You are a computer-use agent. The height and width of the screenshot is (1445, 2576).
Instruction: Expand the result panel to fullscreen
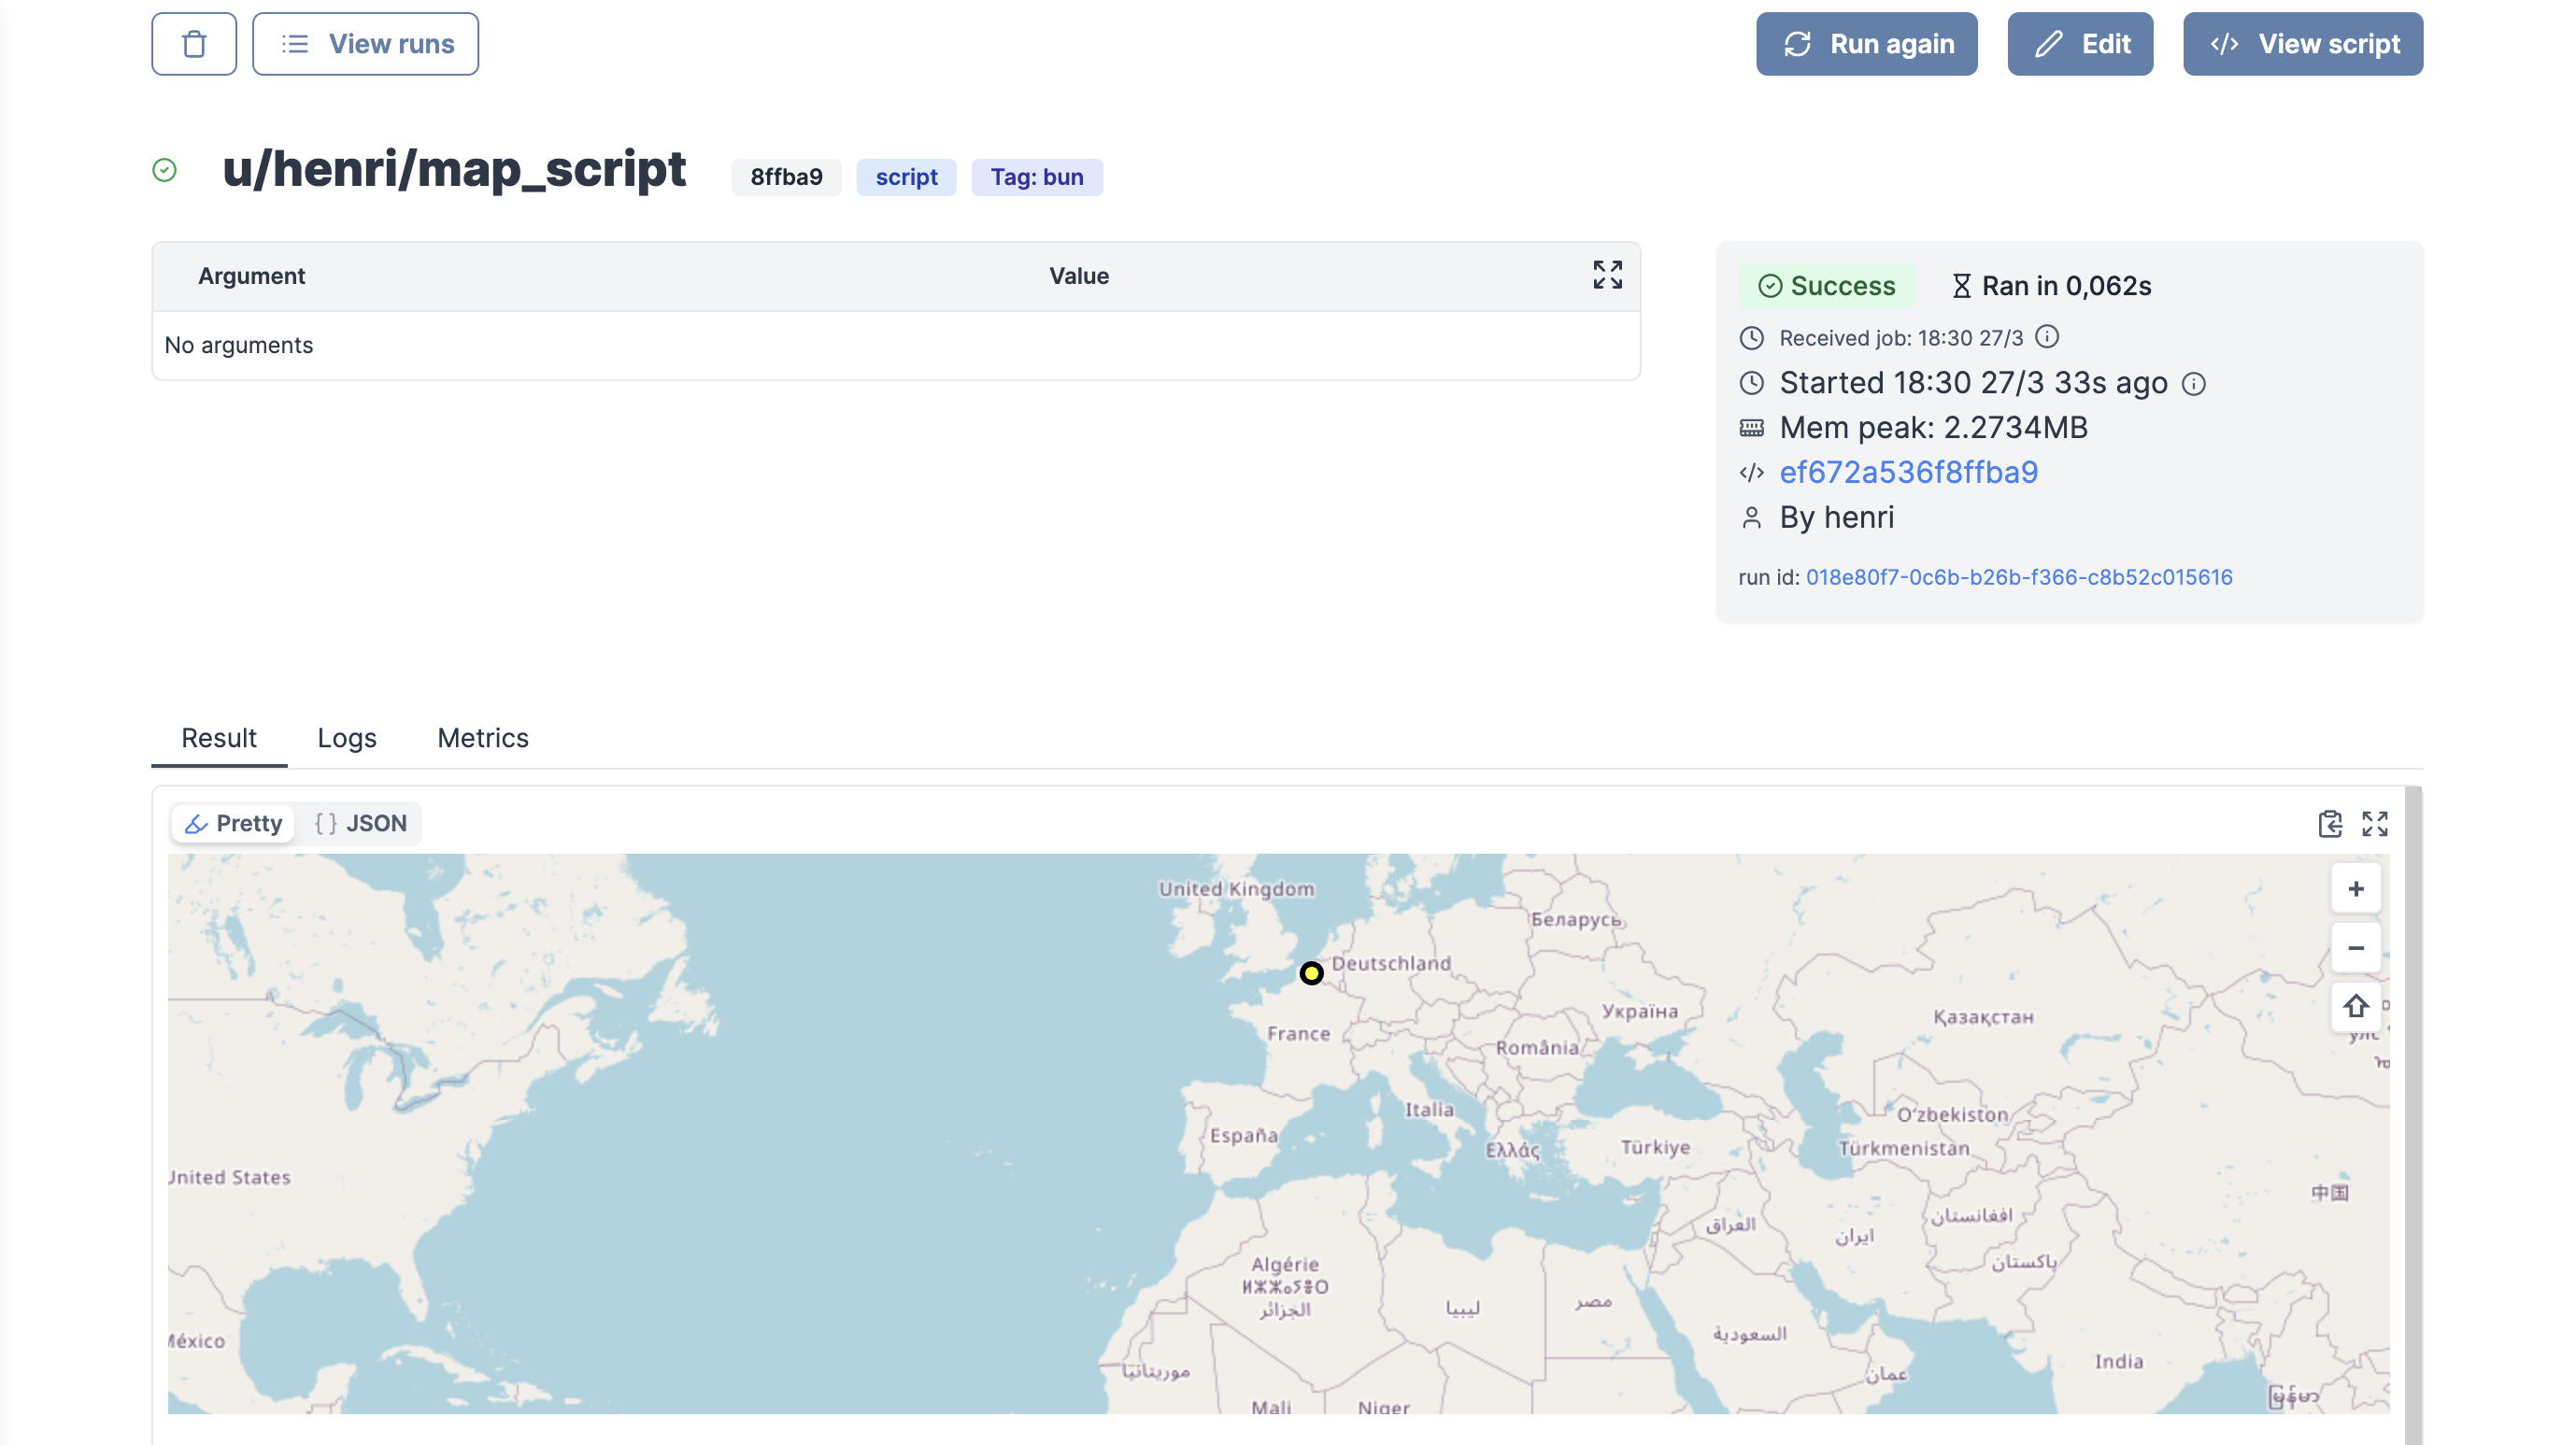tap(2374, 823)
